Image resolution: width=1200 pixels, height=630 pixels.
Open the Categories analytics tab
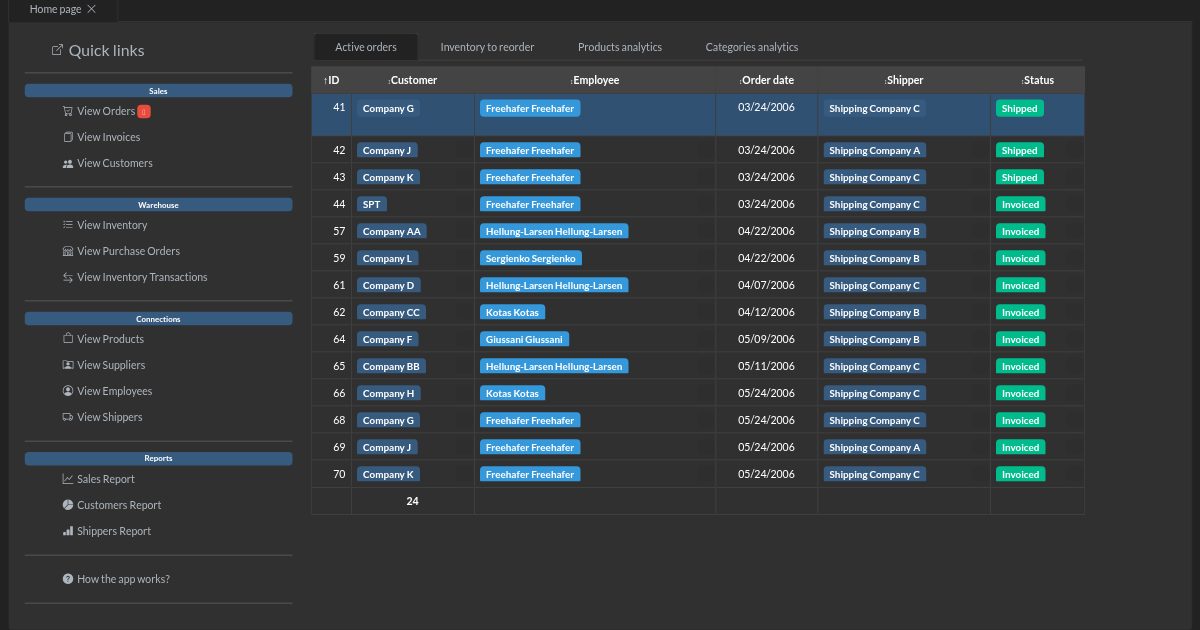click(752, 47)
